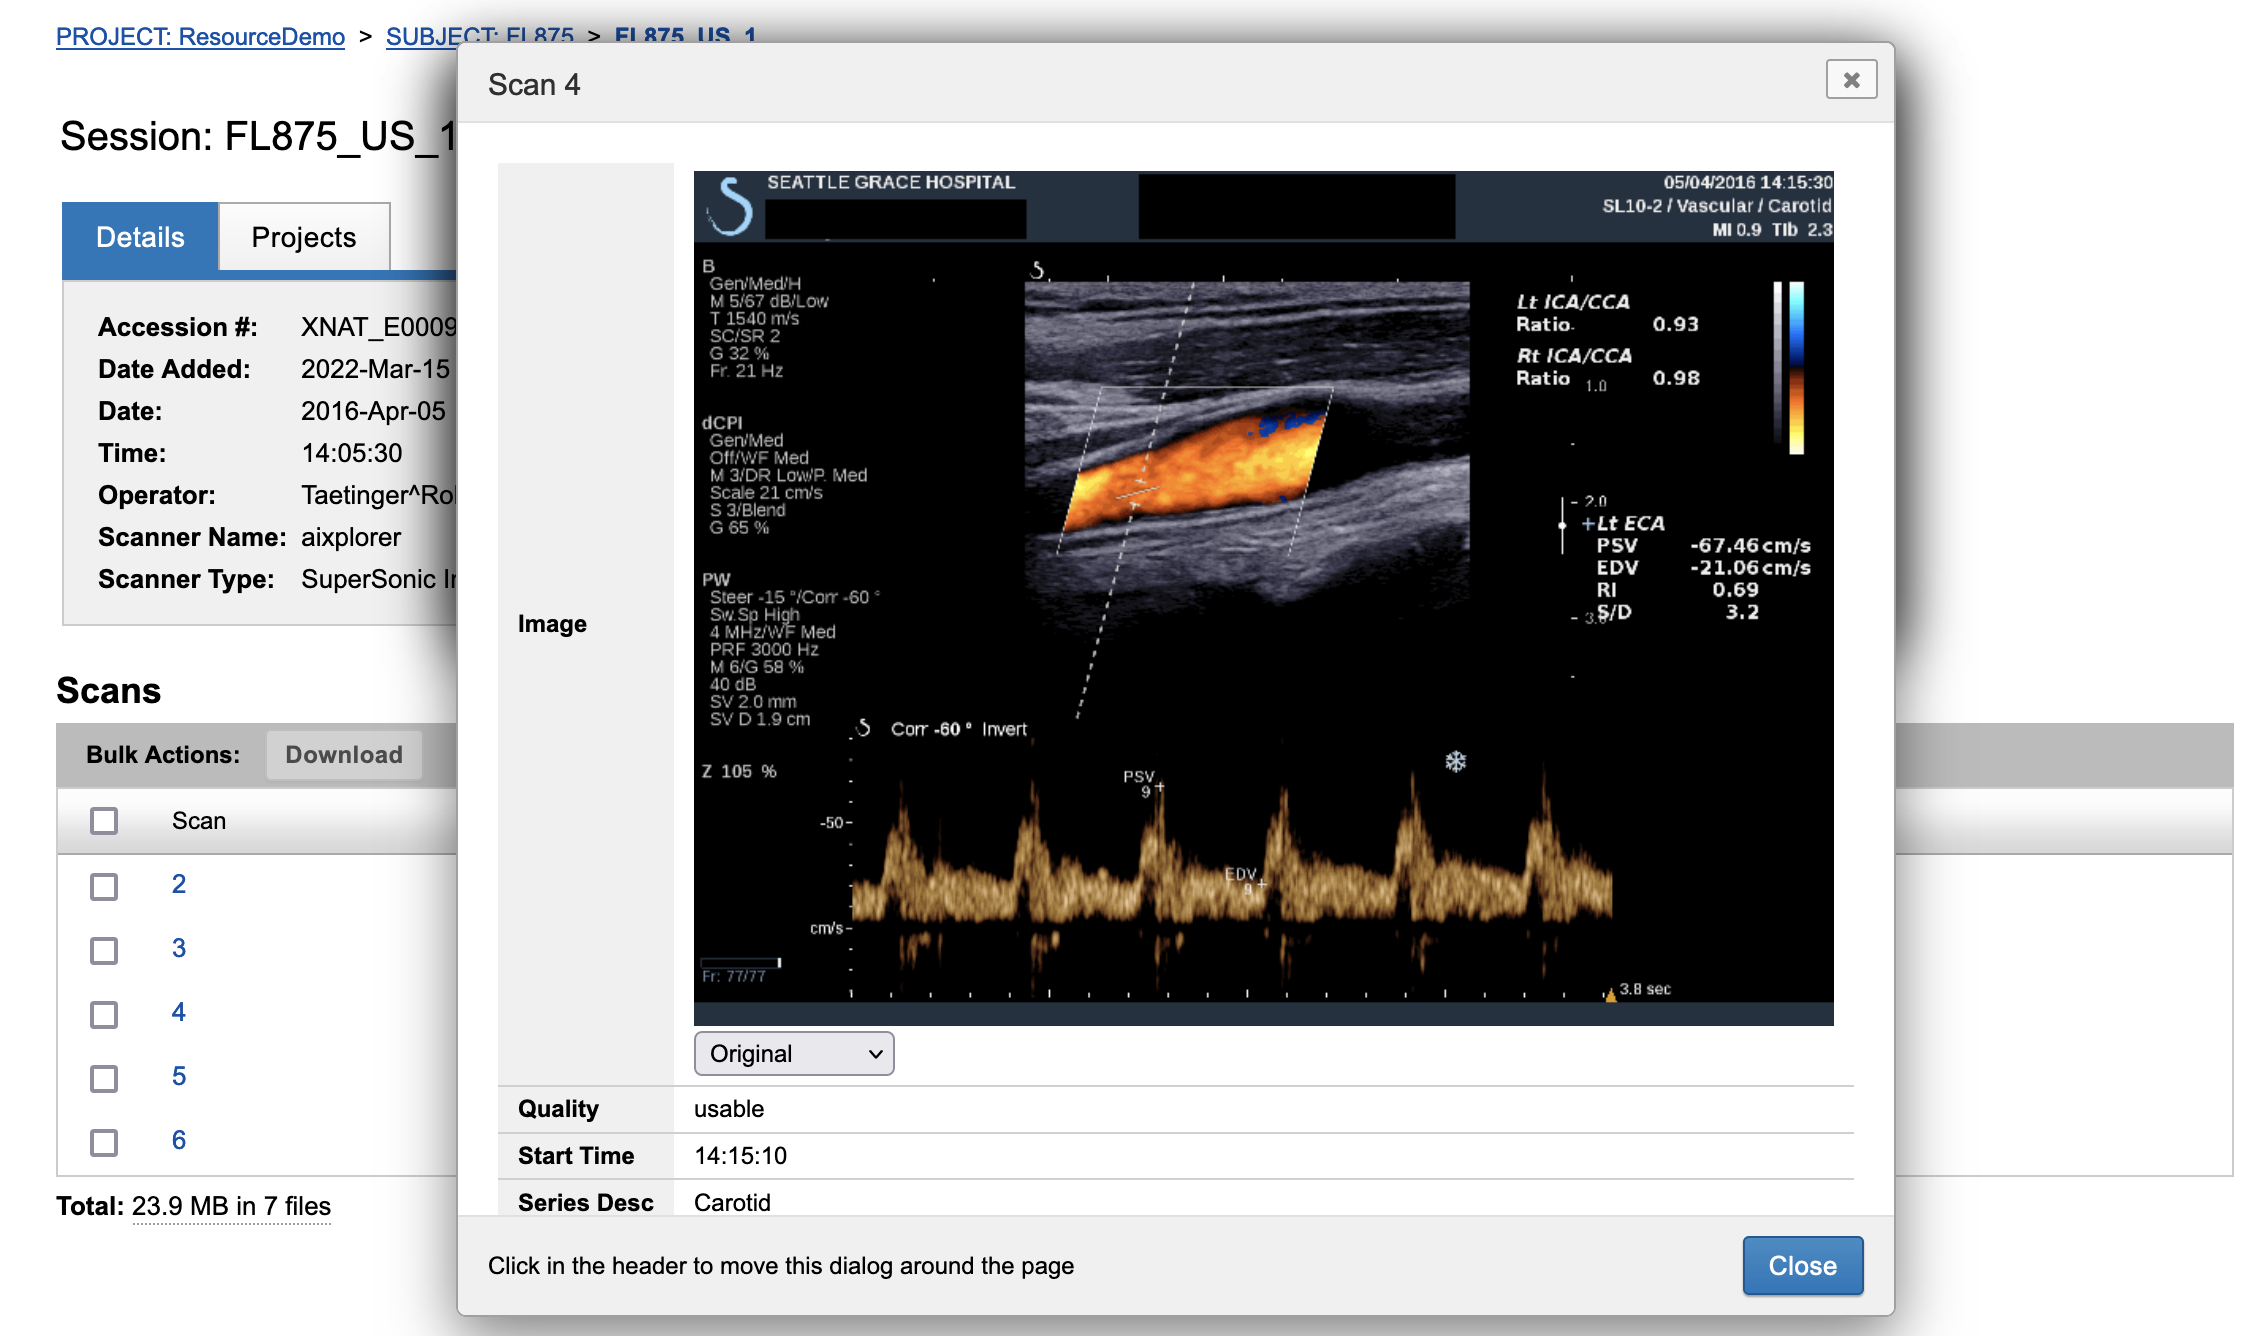This screenshot has width=2268, height=1336.
Task: Open the PROJECT: ResourceDemo breadcrumb link
Action: point(200,37)
